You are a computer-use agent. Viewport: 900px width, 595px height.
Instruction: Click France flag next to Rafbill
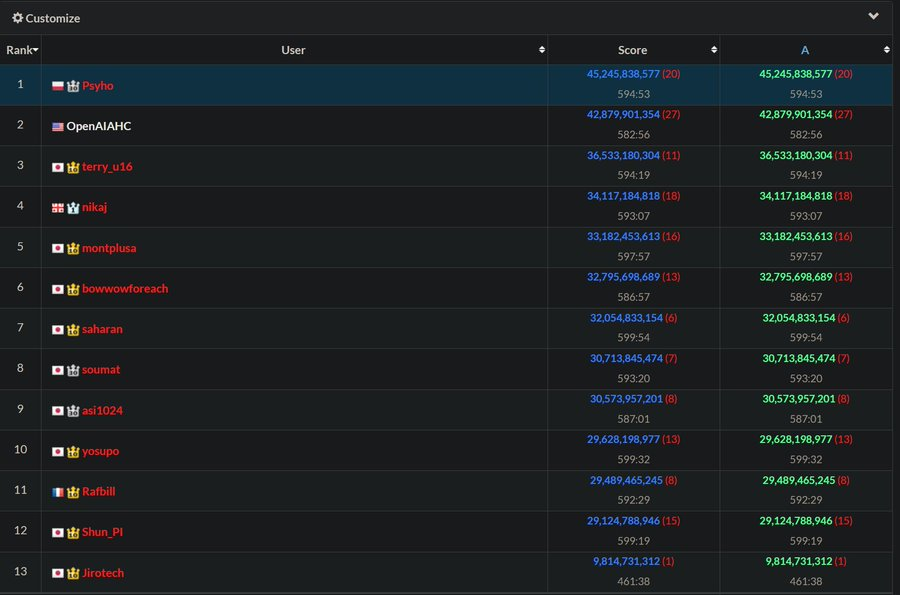click(57, 492)
